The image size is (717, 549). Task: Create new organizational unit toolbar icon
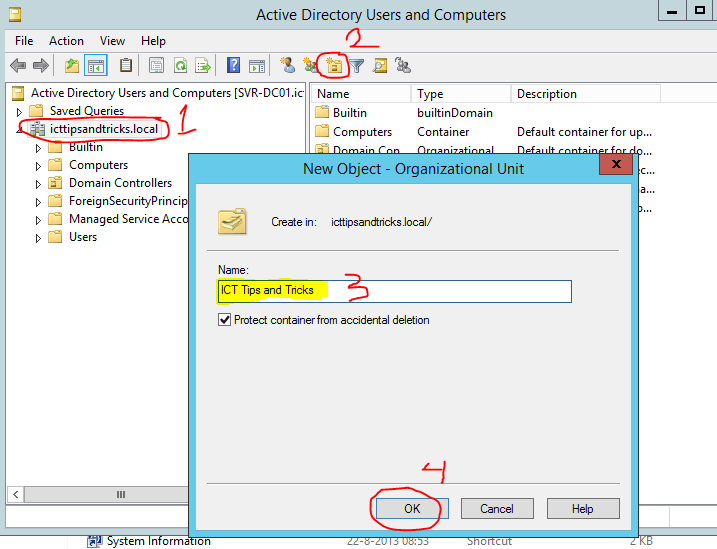pos(334,66)
